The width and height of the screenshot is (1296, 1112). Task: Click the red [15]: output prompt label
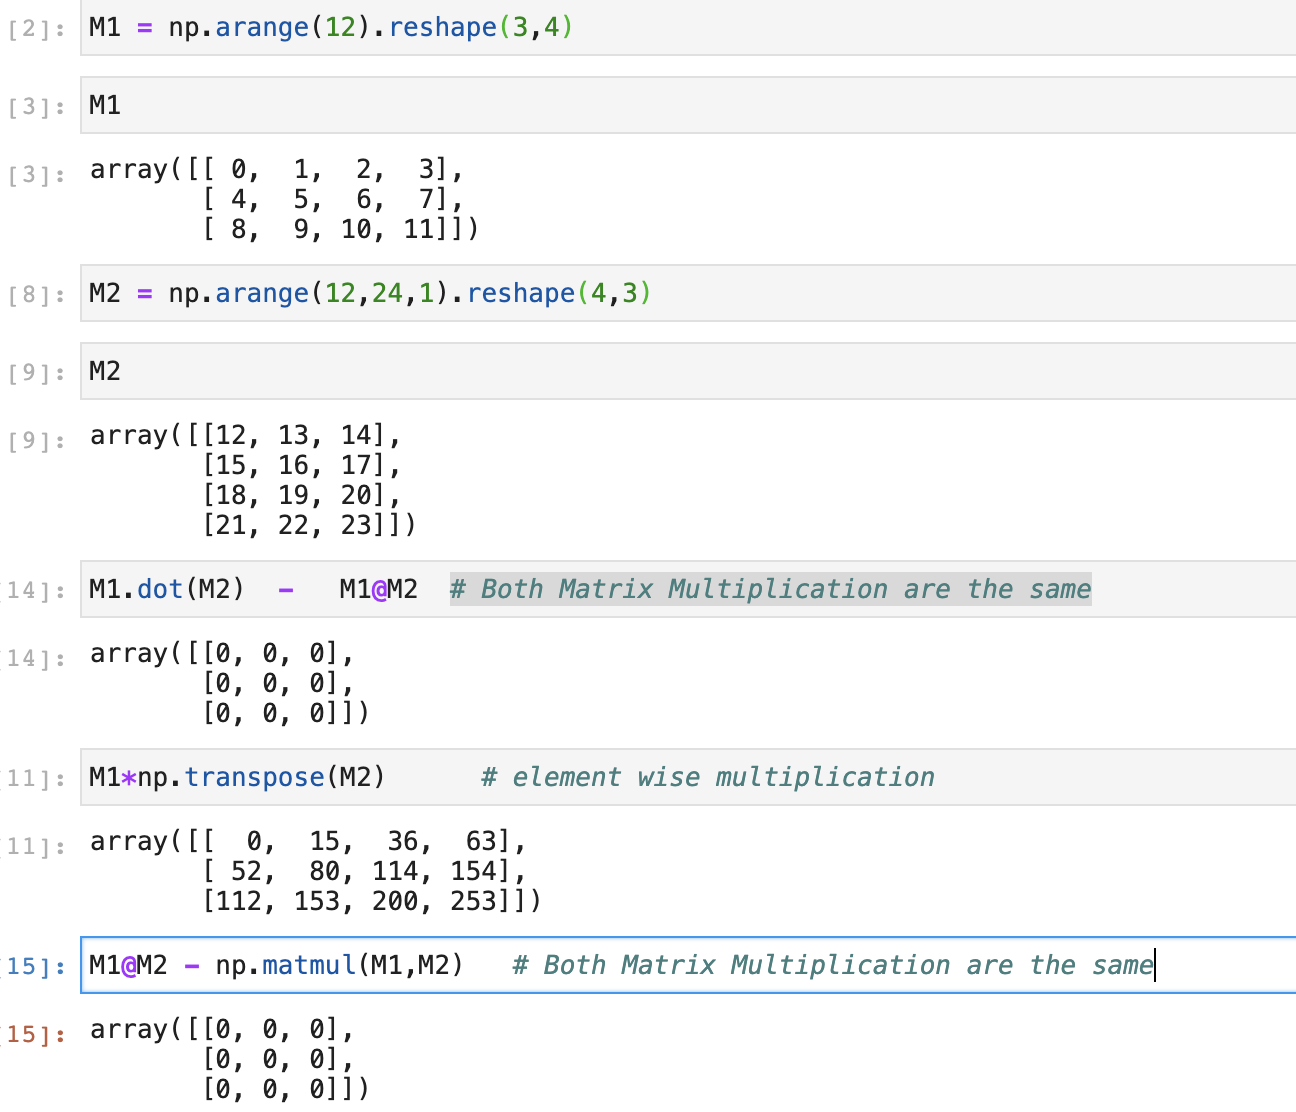34,1034
